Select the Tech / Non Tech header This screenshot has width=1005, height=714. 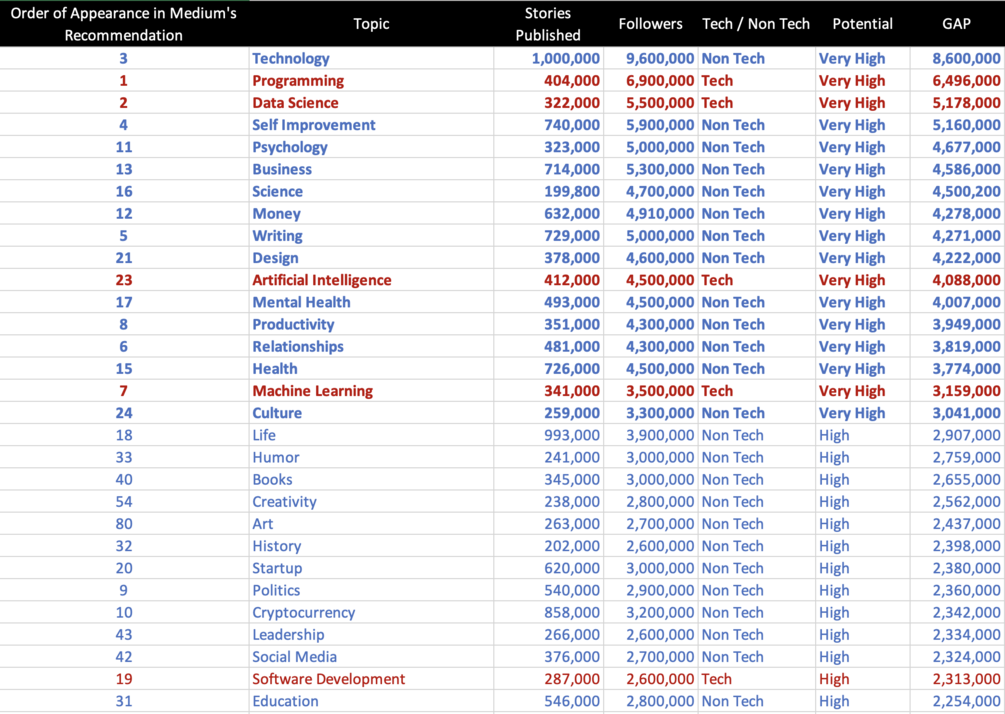pos(756,24)
